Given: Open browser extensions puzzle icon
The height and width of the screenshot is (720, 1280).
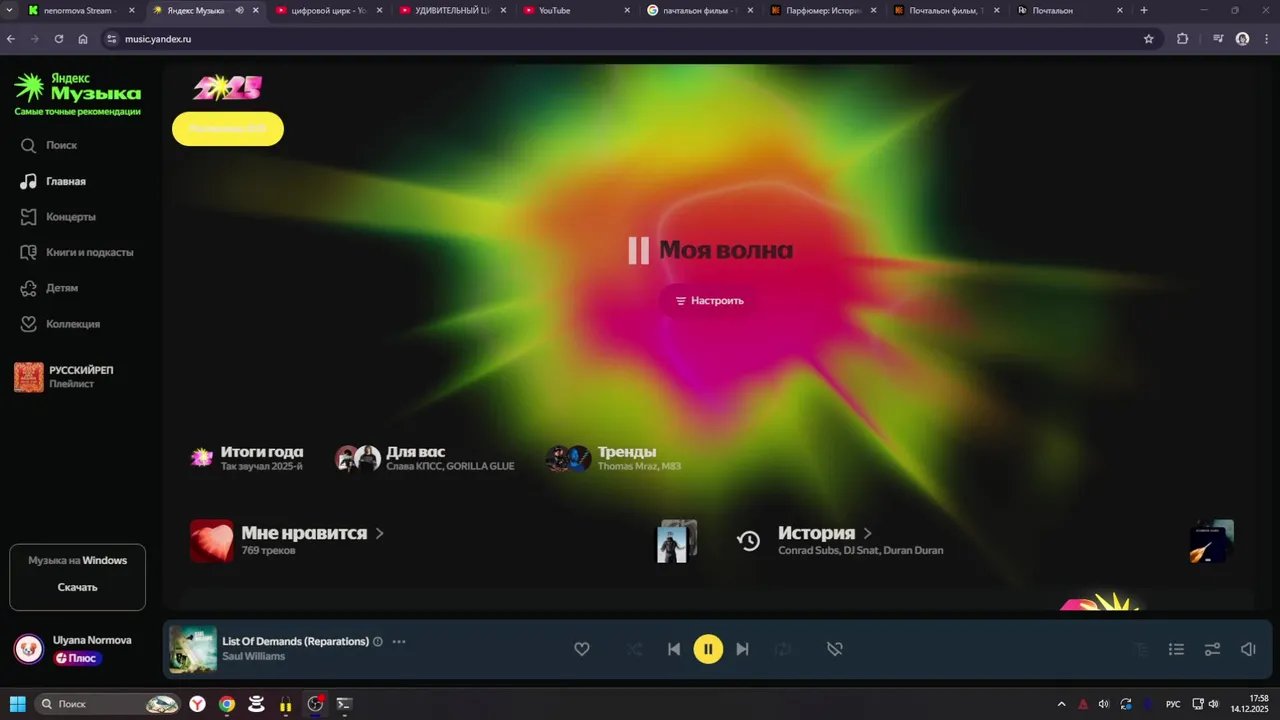Looking at the screenshot, I should (1182, 39).
